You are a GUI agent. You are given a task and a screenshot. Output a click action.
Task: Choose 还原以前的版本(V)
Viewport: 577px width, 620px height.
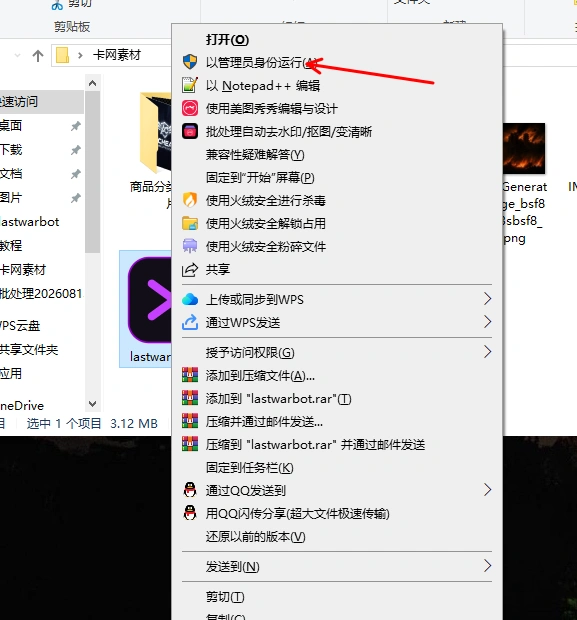click(x=337, y=536)
